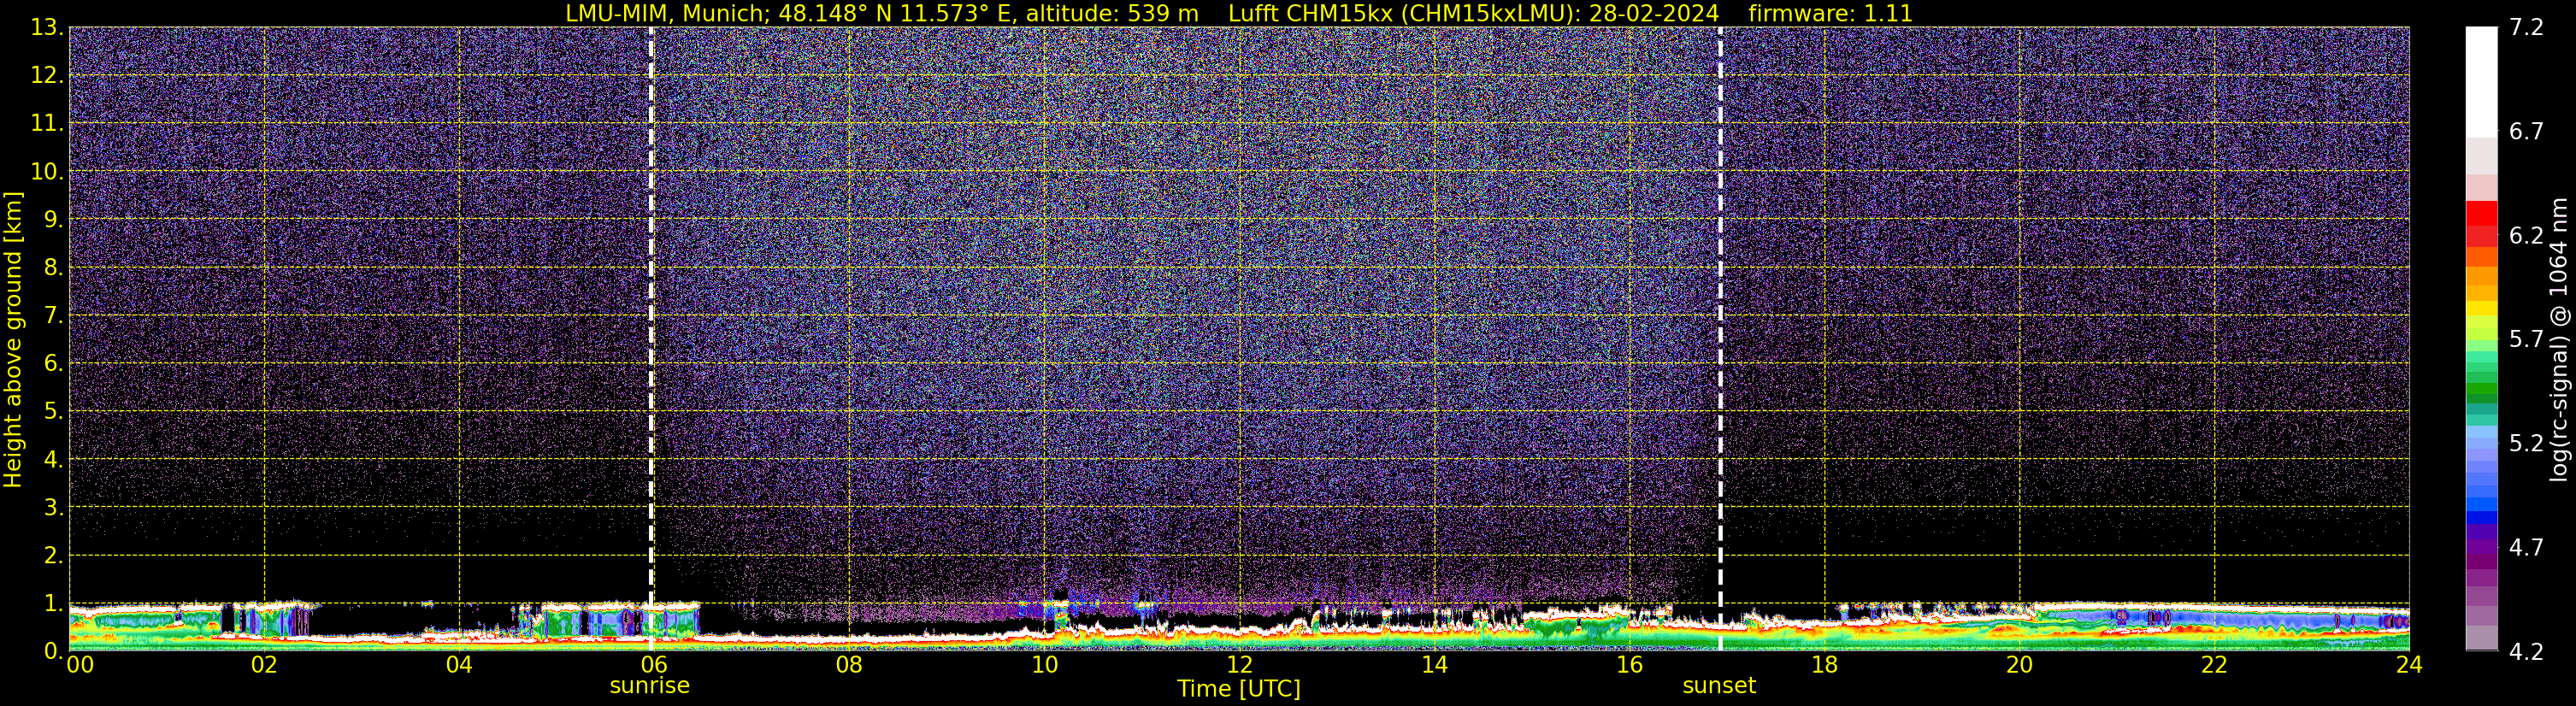The image size is (2576, 706).
Task: Click the time-axis tick "18"
Action: [1824, 665]
